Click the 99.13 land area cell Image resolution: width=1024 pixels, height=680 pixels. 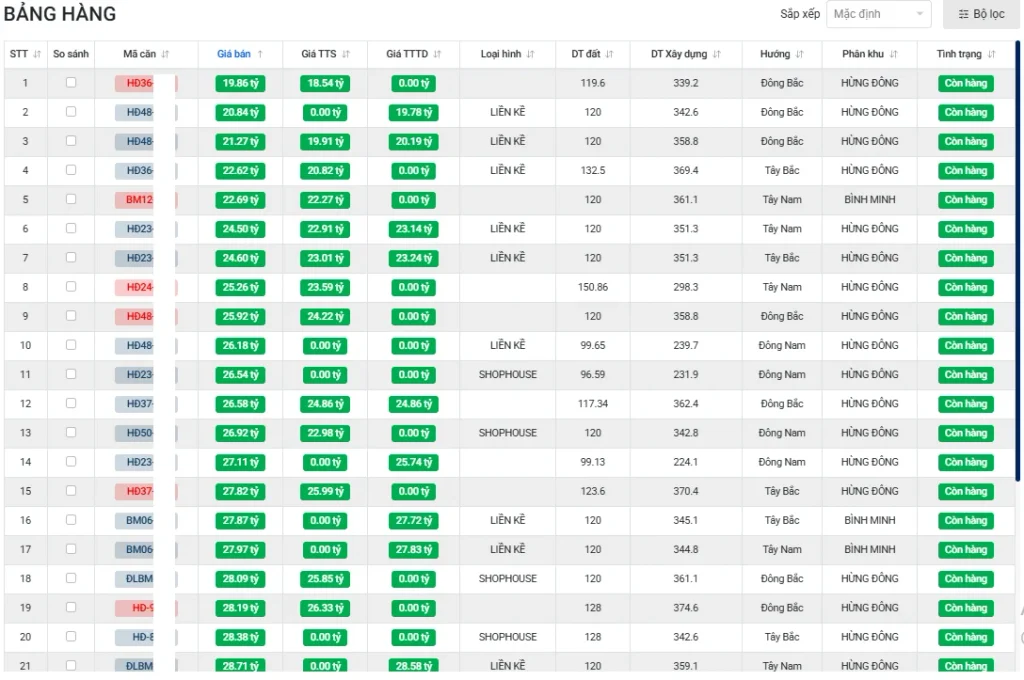[x=593, y=462]
